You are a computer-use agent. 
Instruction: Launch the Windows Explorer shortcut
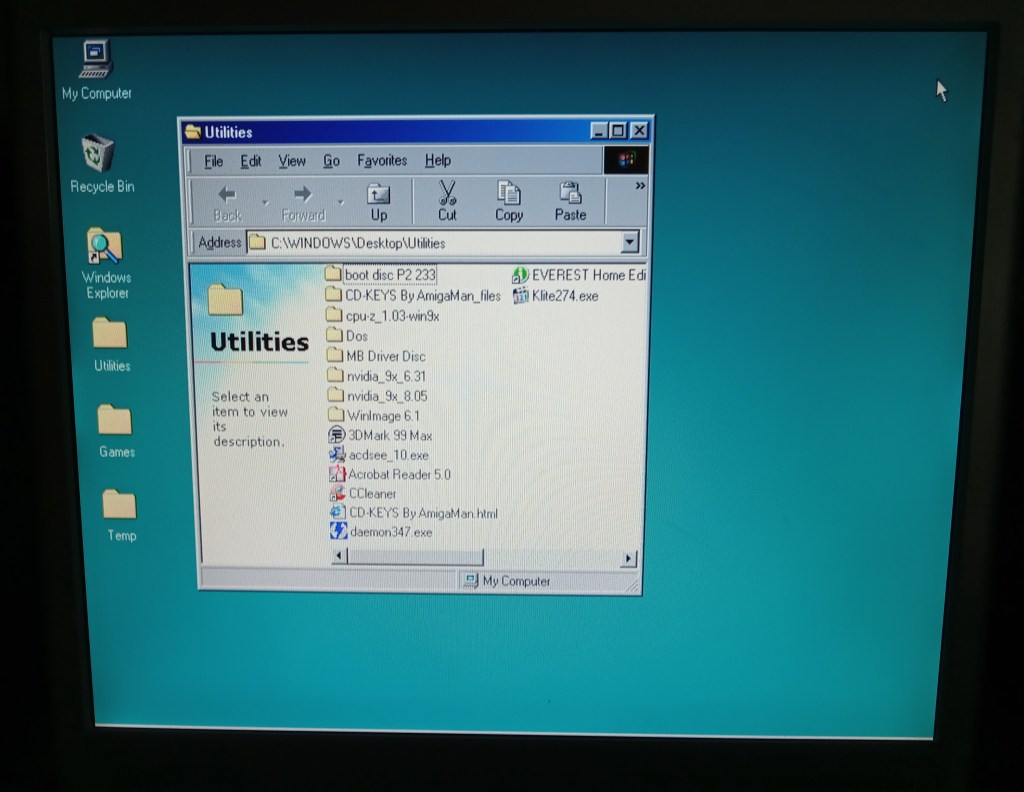click(x=105, y=247)
